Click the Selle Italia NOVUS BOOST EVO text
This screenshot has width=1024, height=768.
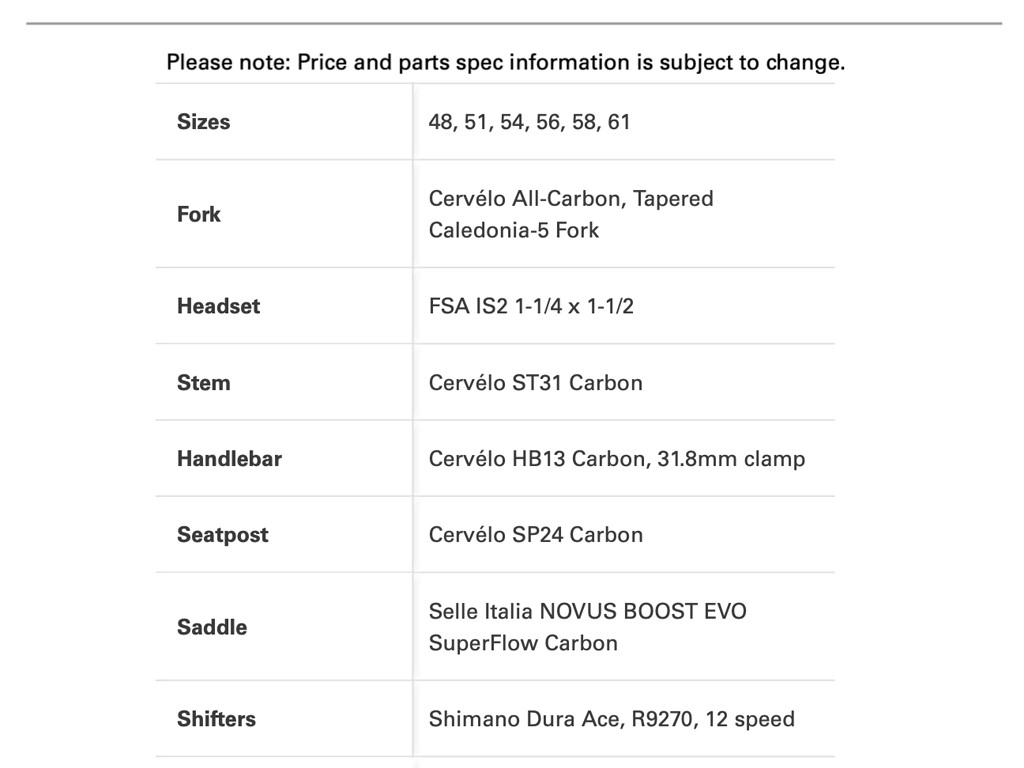point(587,611)
